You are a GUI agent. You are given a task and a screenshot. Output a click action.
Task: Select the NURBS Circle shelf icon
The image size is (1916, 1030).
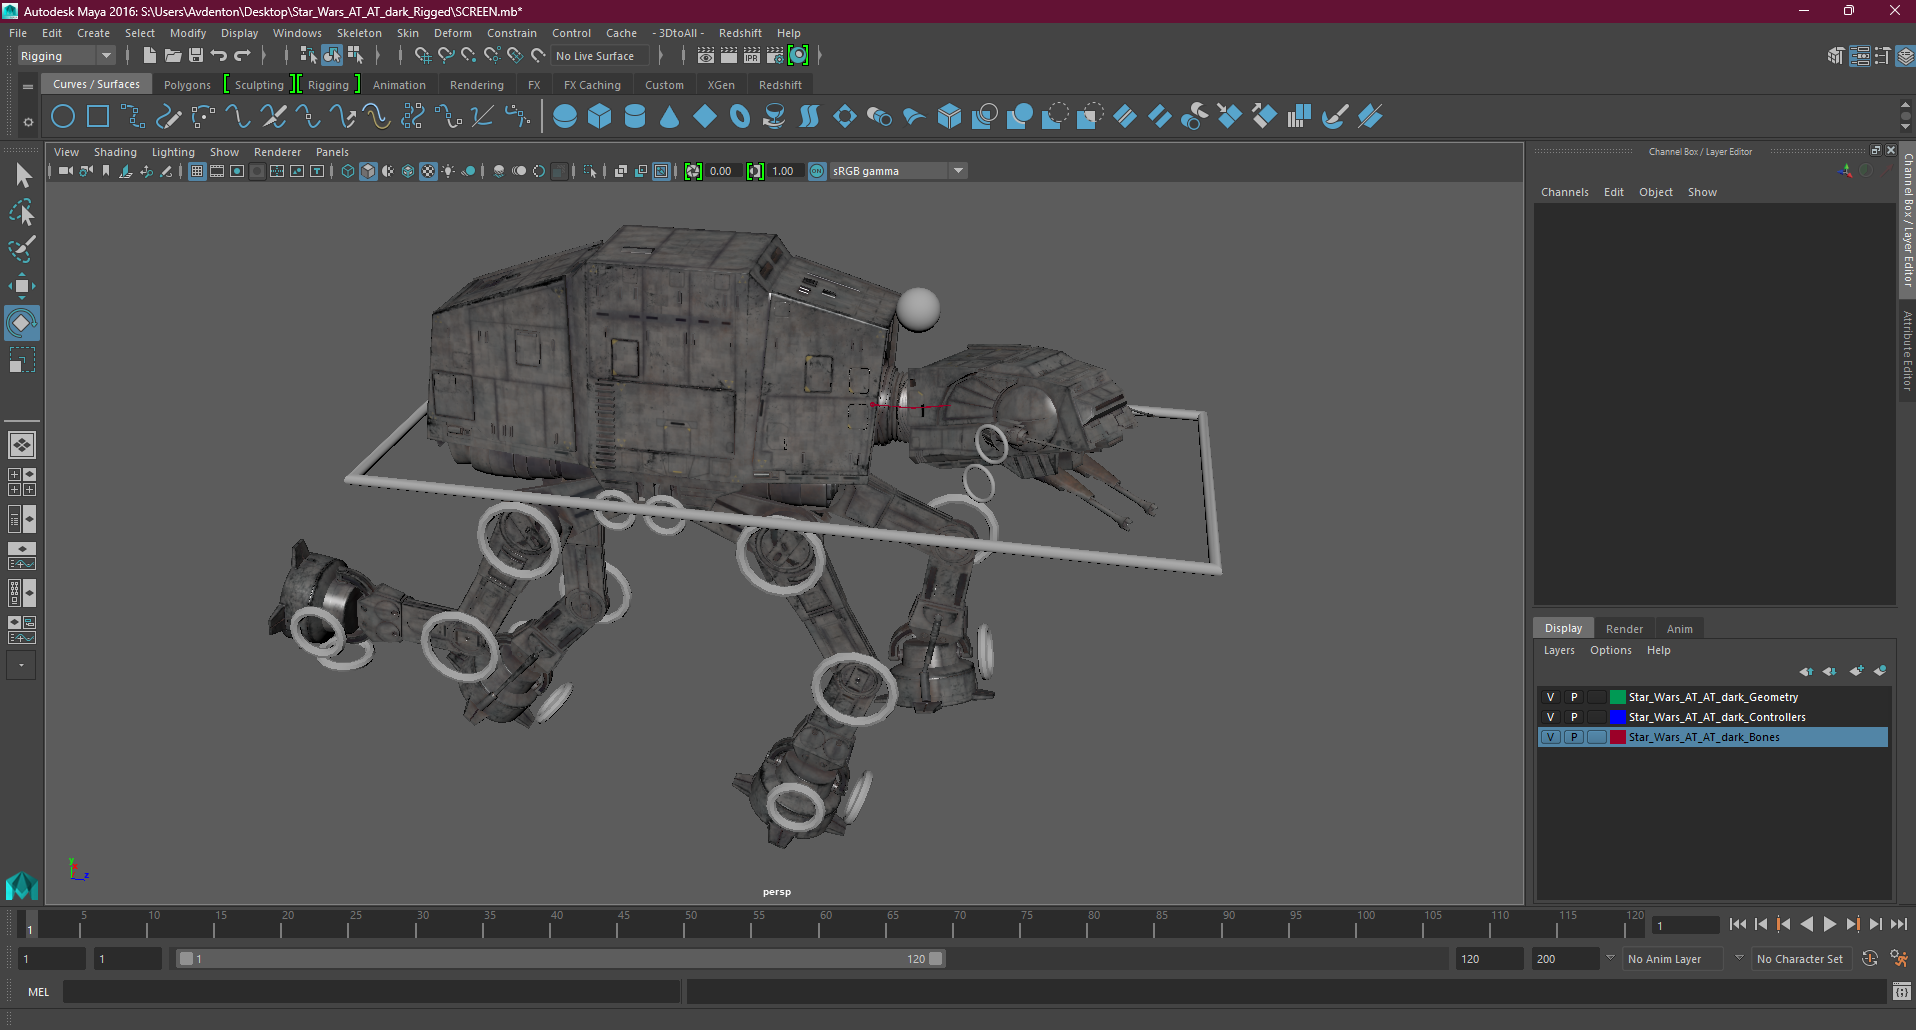63,117
